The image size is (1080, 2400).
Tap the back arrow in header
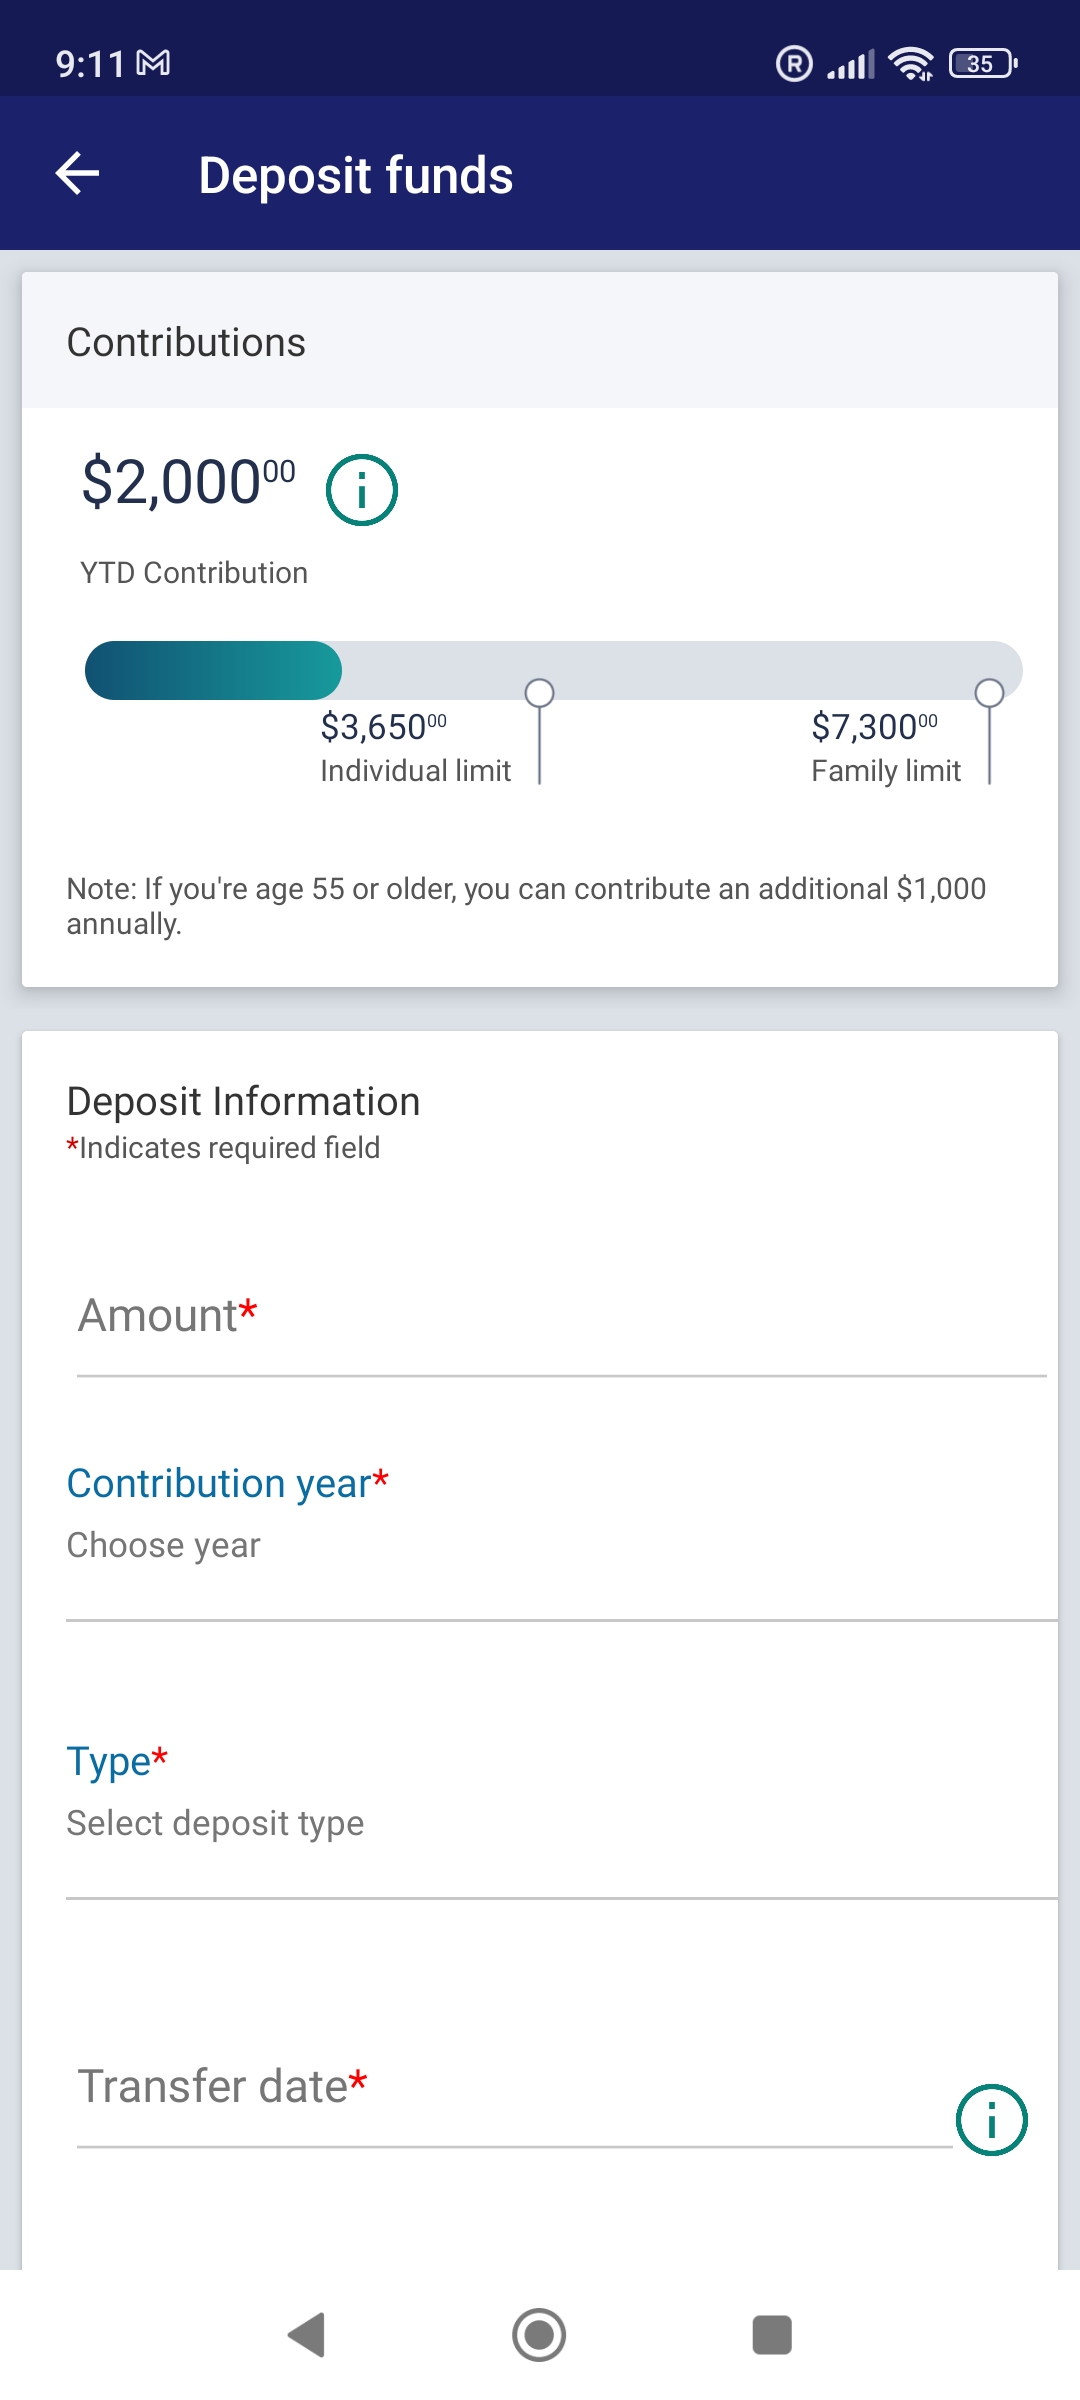point(78,174)
